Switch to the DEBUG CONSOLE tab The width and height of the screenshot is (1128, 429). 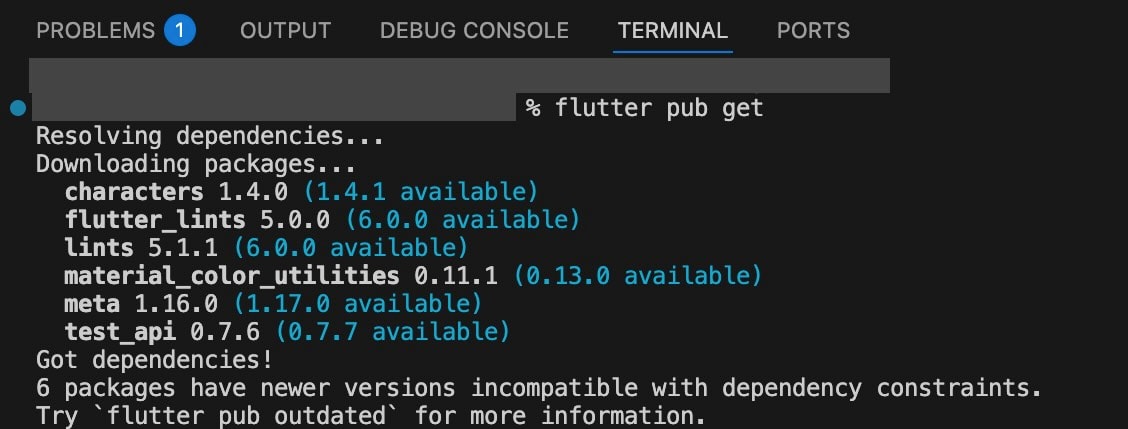474,31
